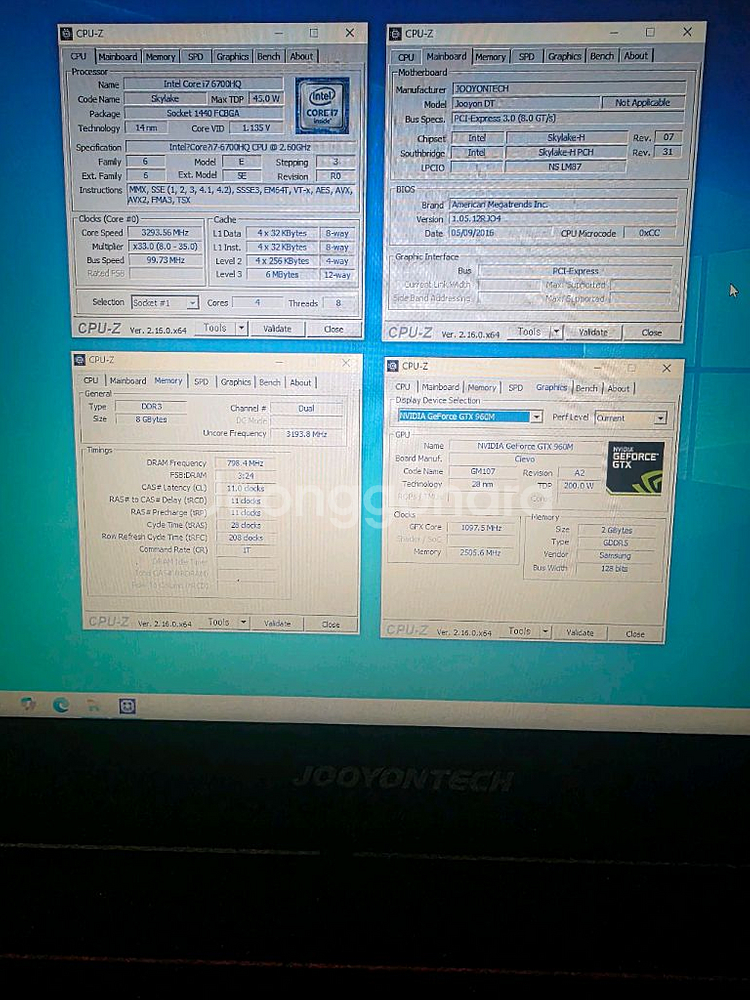
Task: Open SPD tab in Graphics window
Action: click(x=515, y=388)
